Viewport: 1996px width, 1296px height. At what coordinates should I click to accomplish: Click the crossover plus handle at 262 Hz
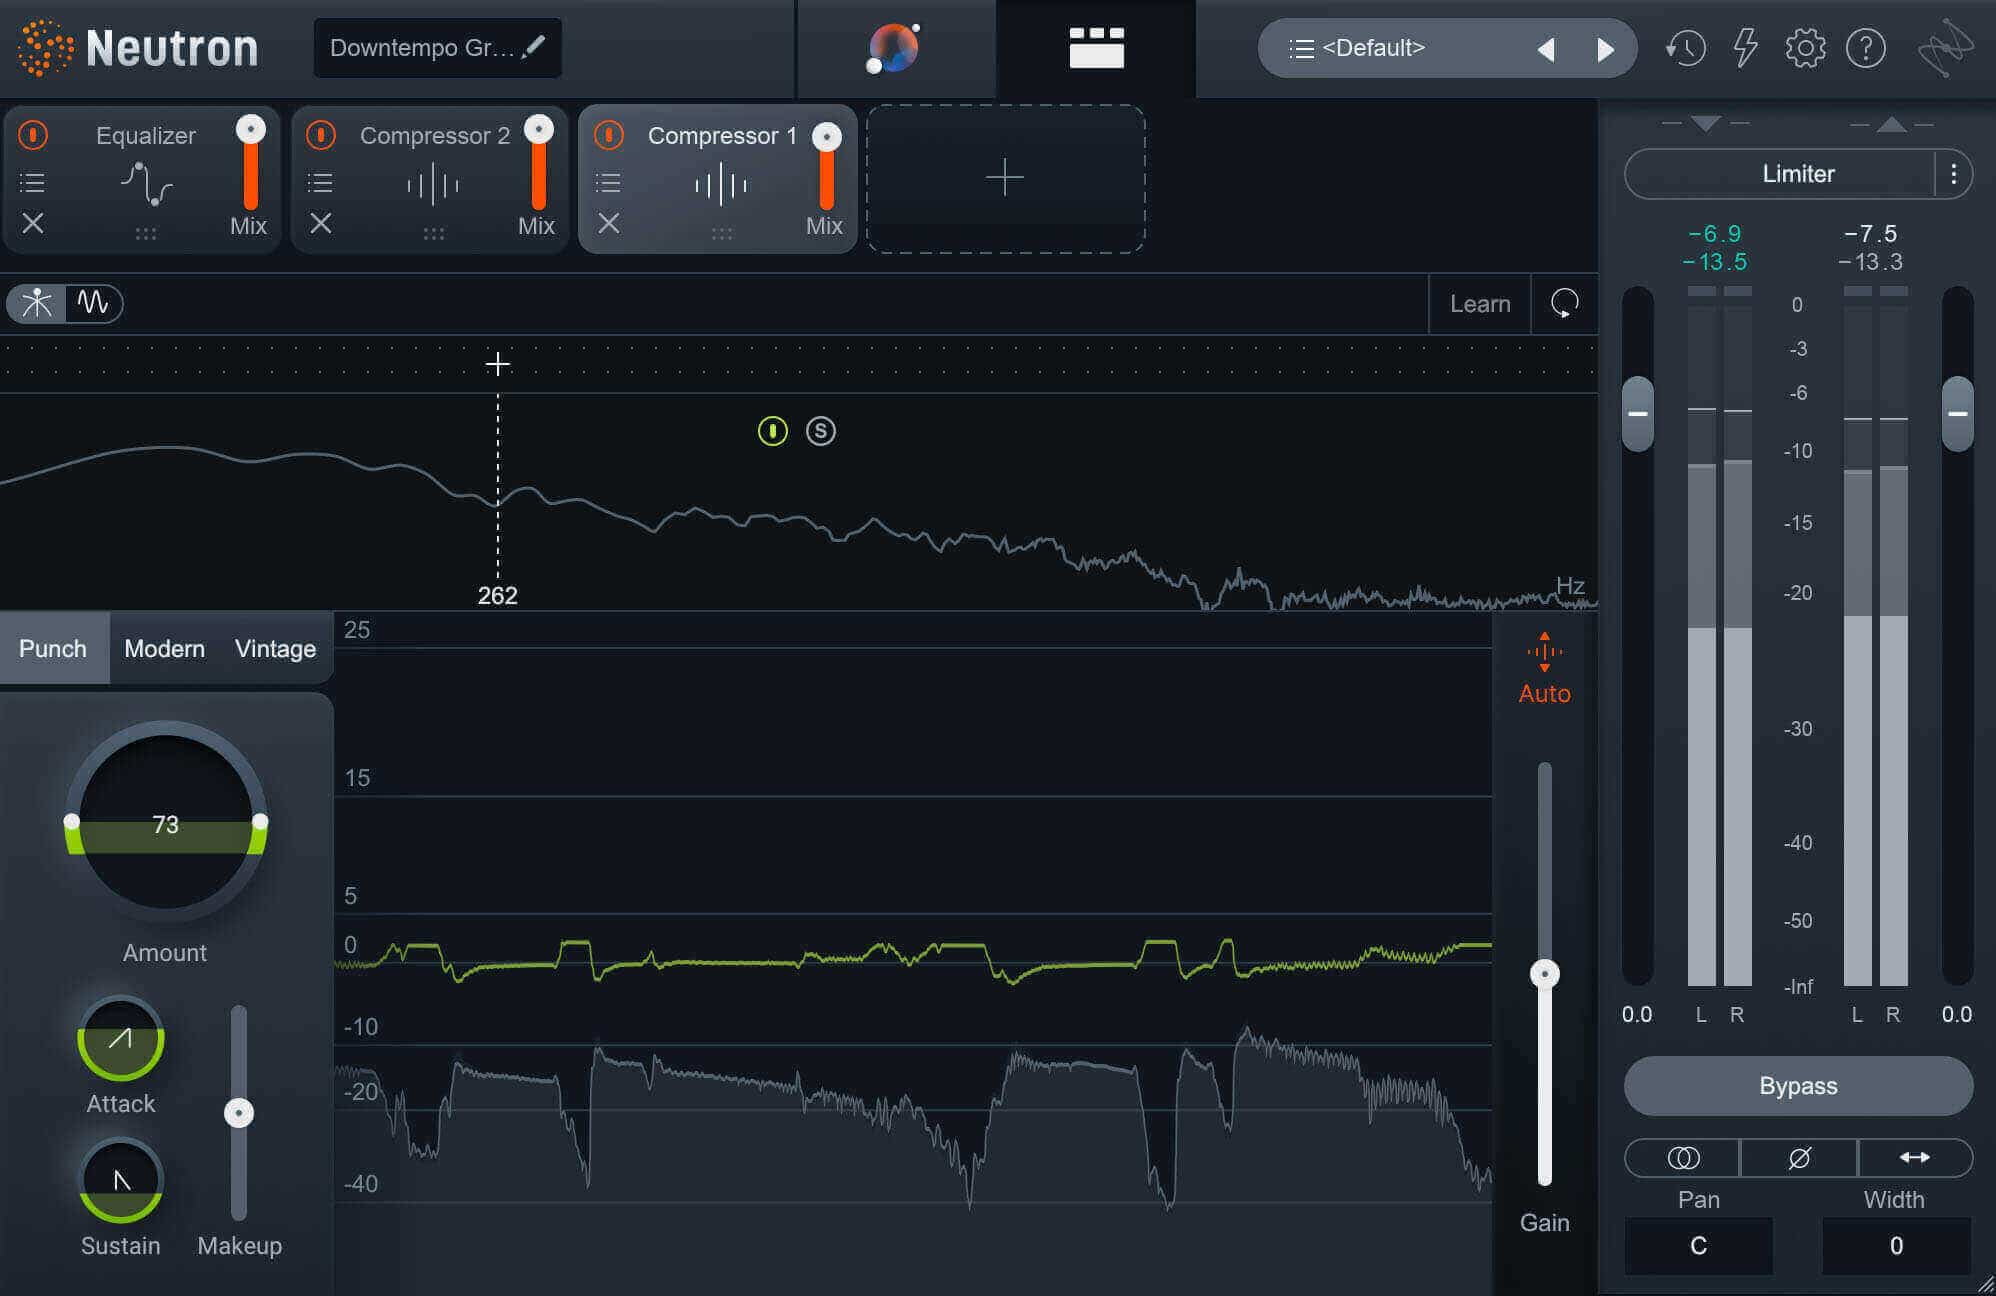pyautogui.click(x=498, y=364)
